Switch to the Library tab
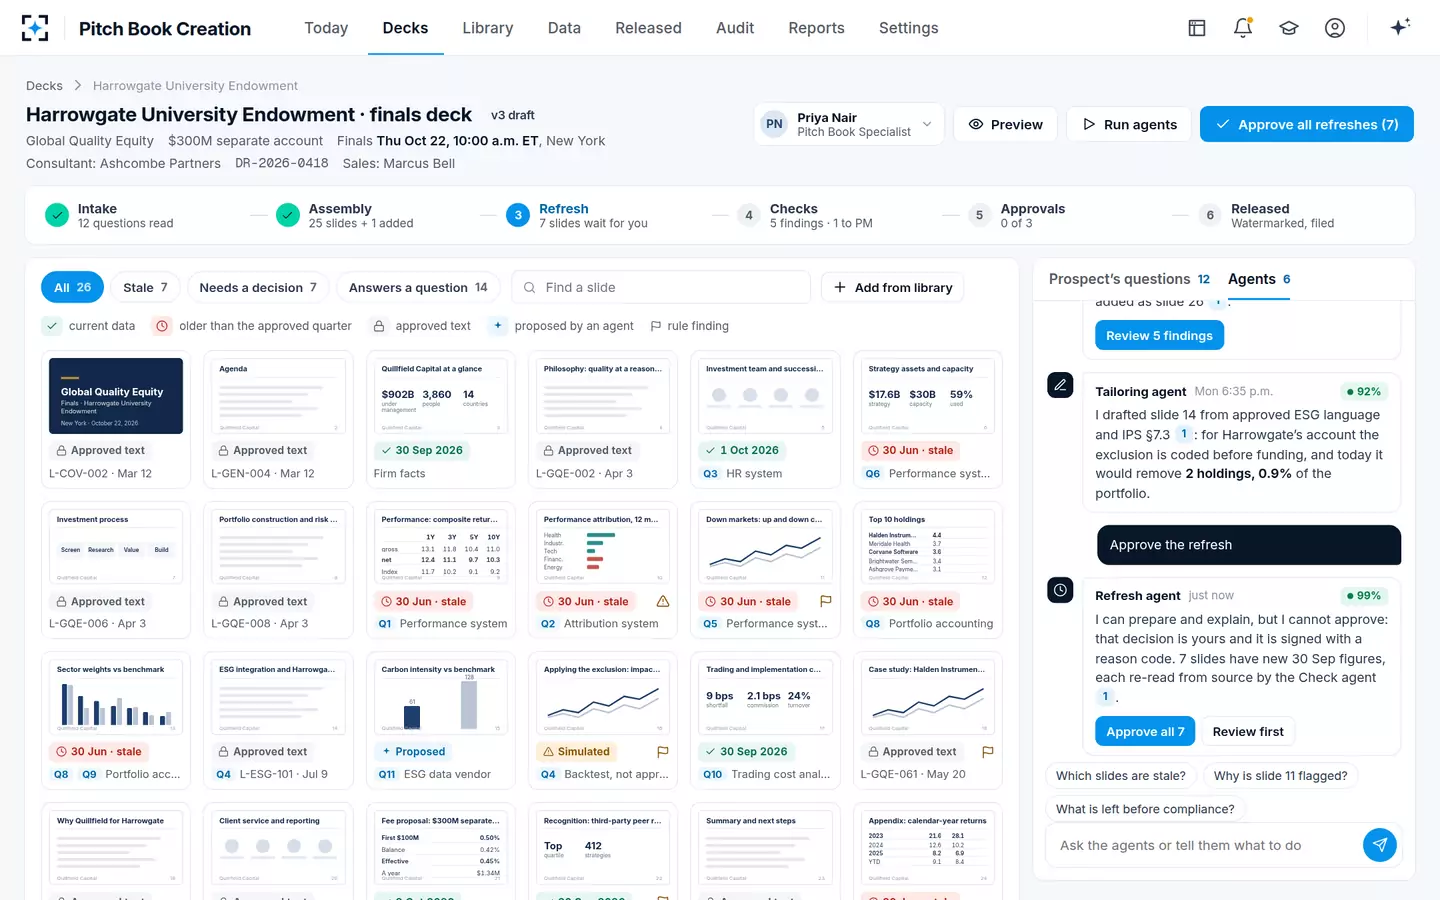Screen dimensions: 1440x900 (x=488, y=28)
